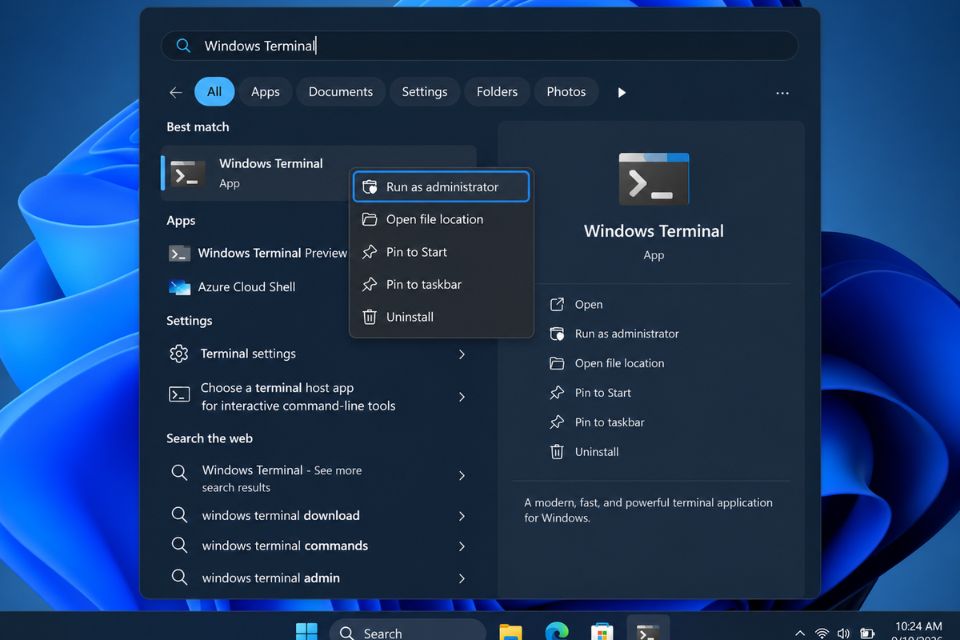
Task: Click the shield icon beside preview pane Run as administrator
Action: coord(557,334)
